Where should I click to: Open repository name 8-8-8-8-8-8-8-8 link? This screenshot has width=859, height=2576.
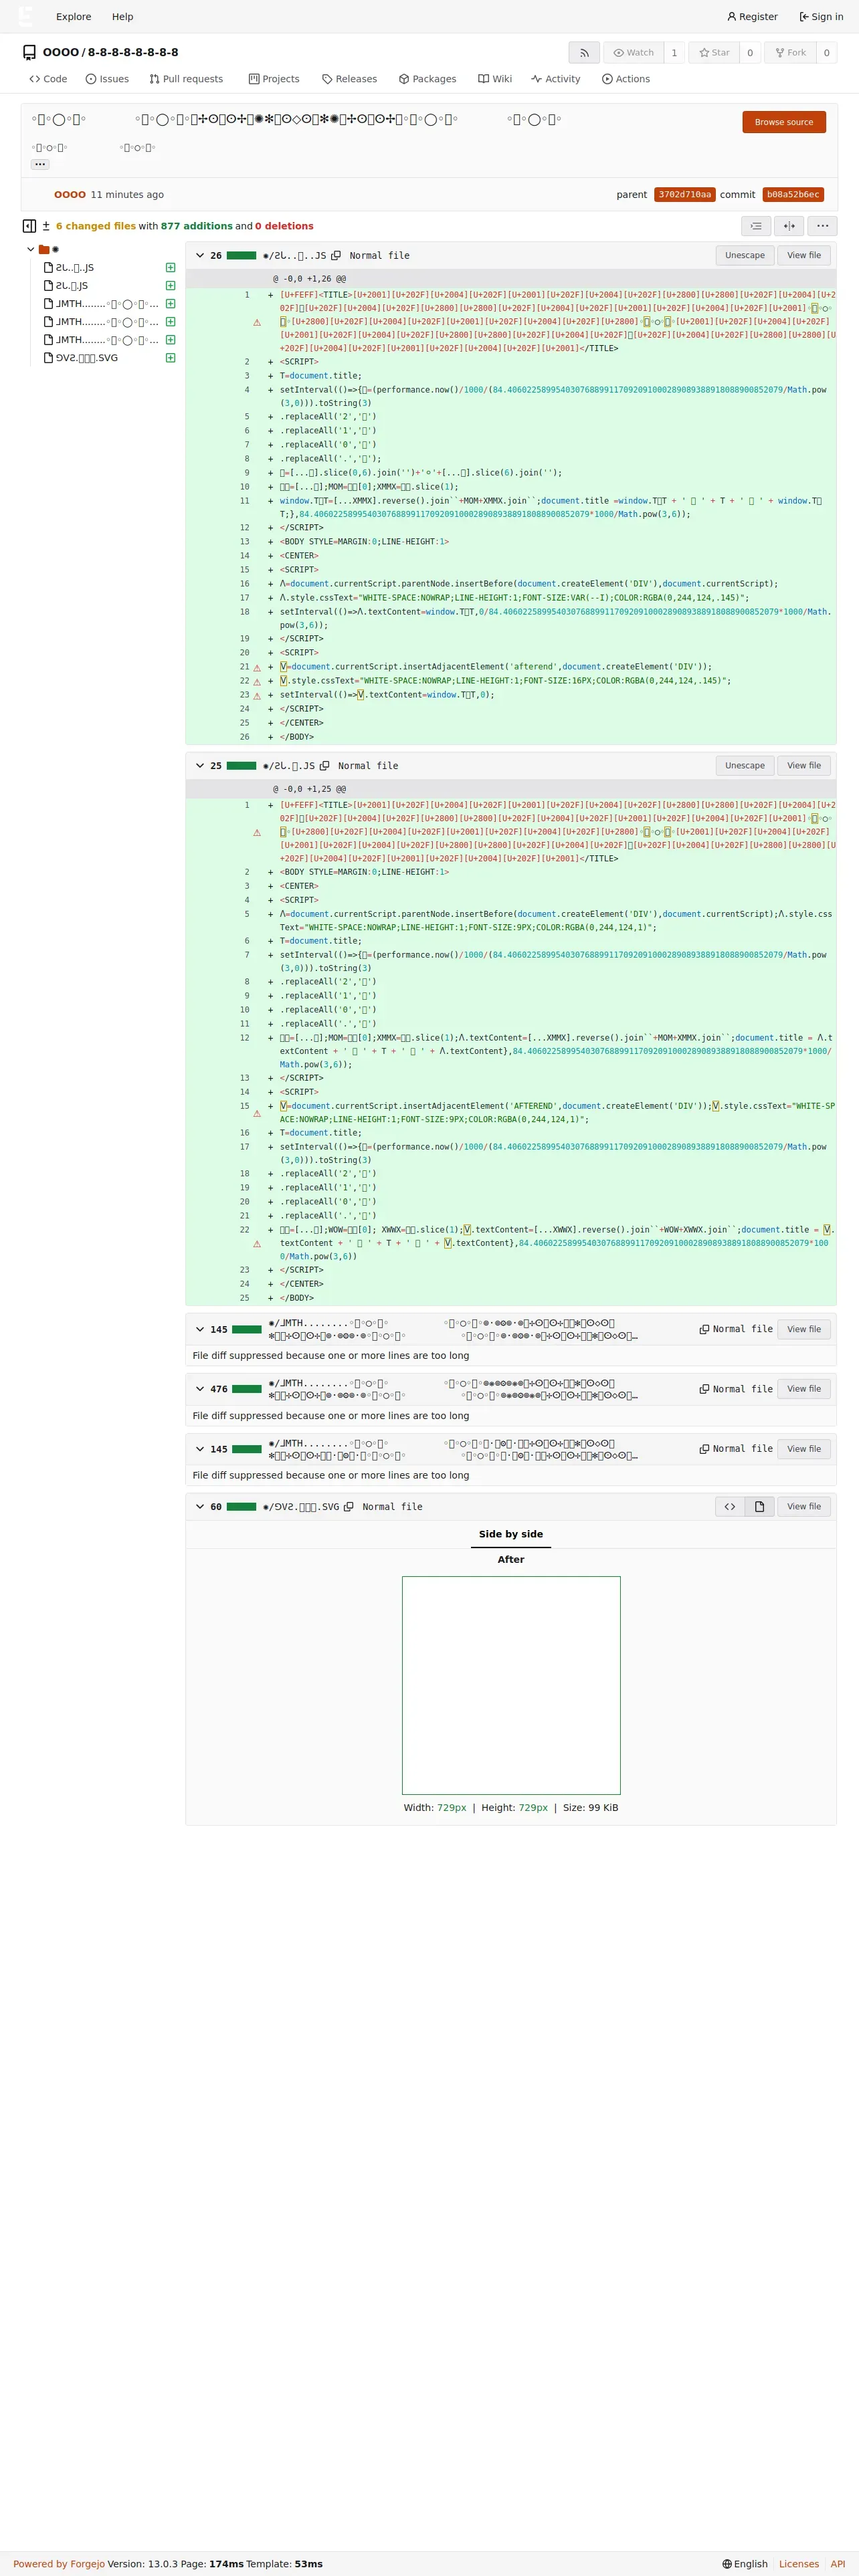click(x=133, y=53)
